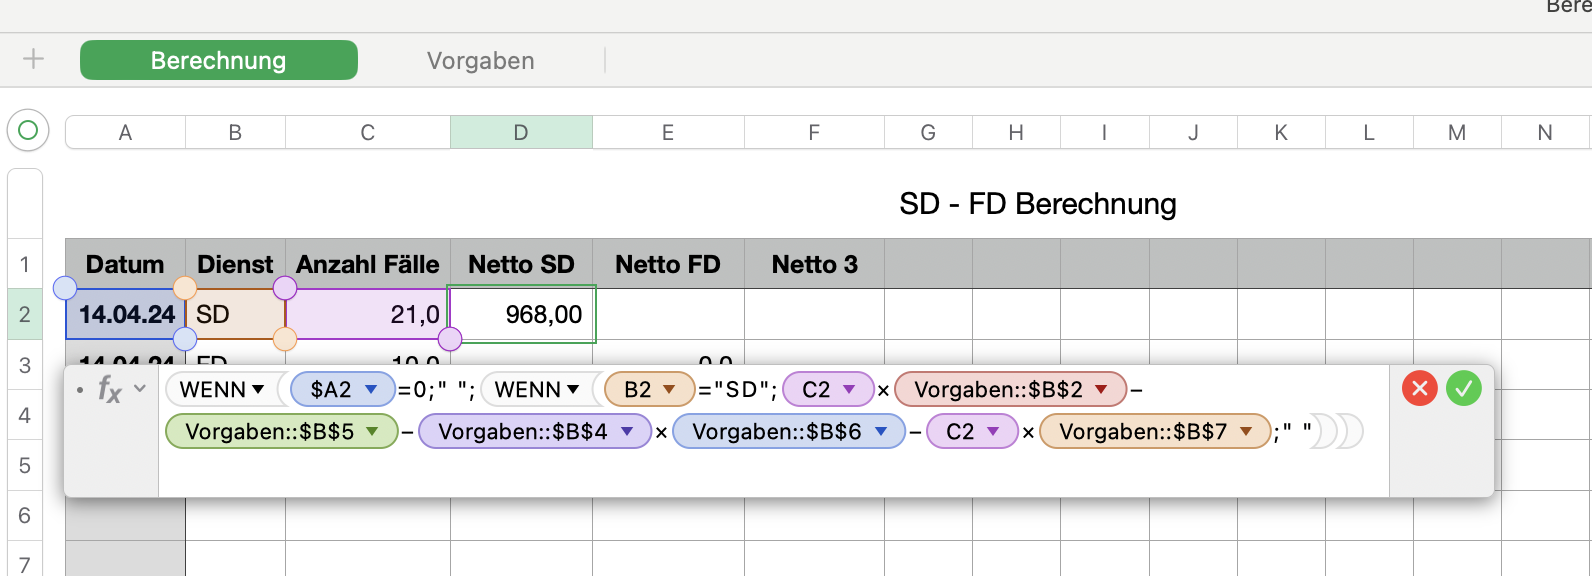Screen dimensions: 1592x576
Task: Click cell B2 containing SD
Action: click(235, 314)
